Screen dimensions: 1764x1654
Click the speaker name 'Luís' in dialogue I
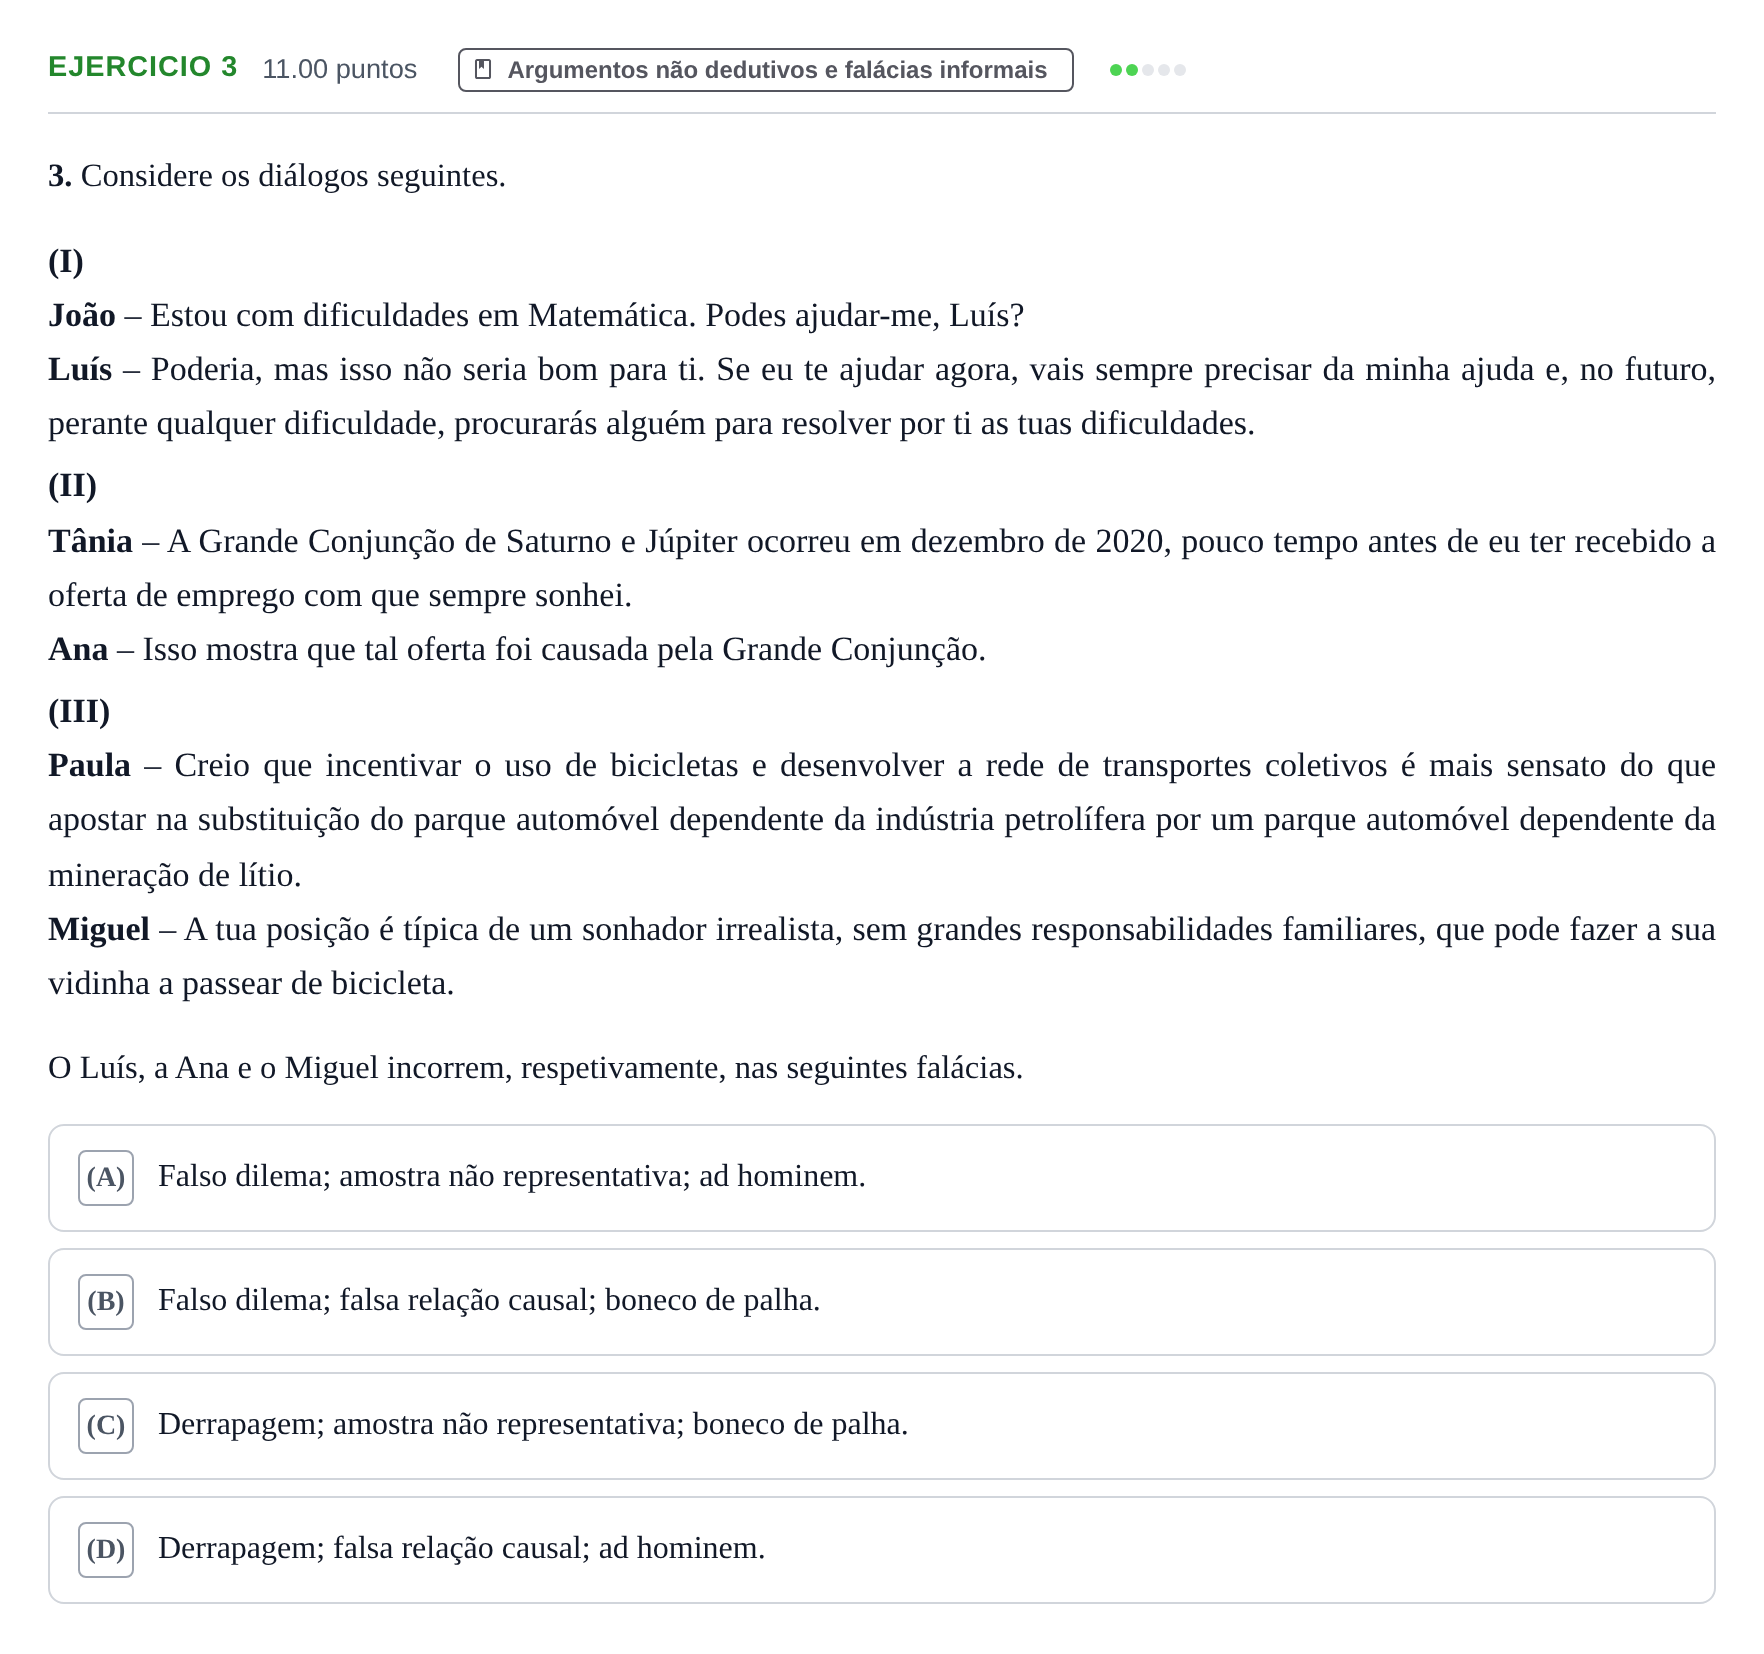[x=80, y=370]
